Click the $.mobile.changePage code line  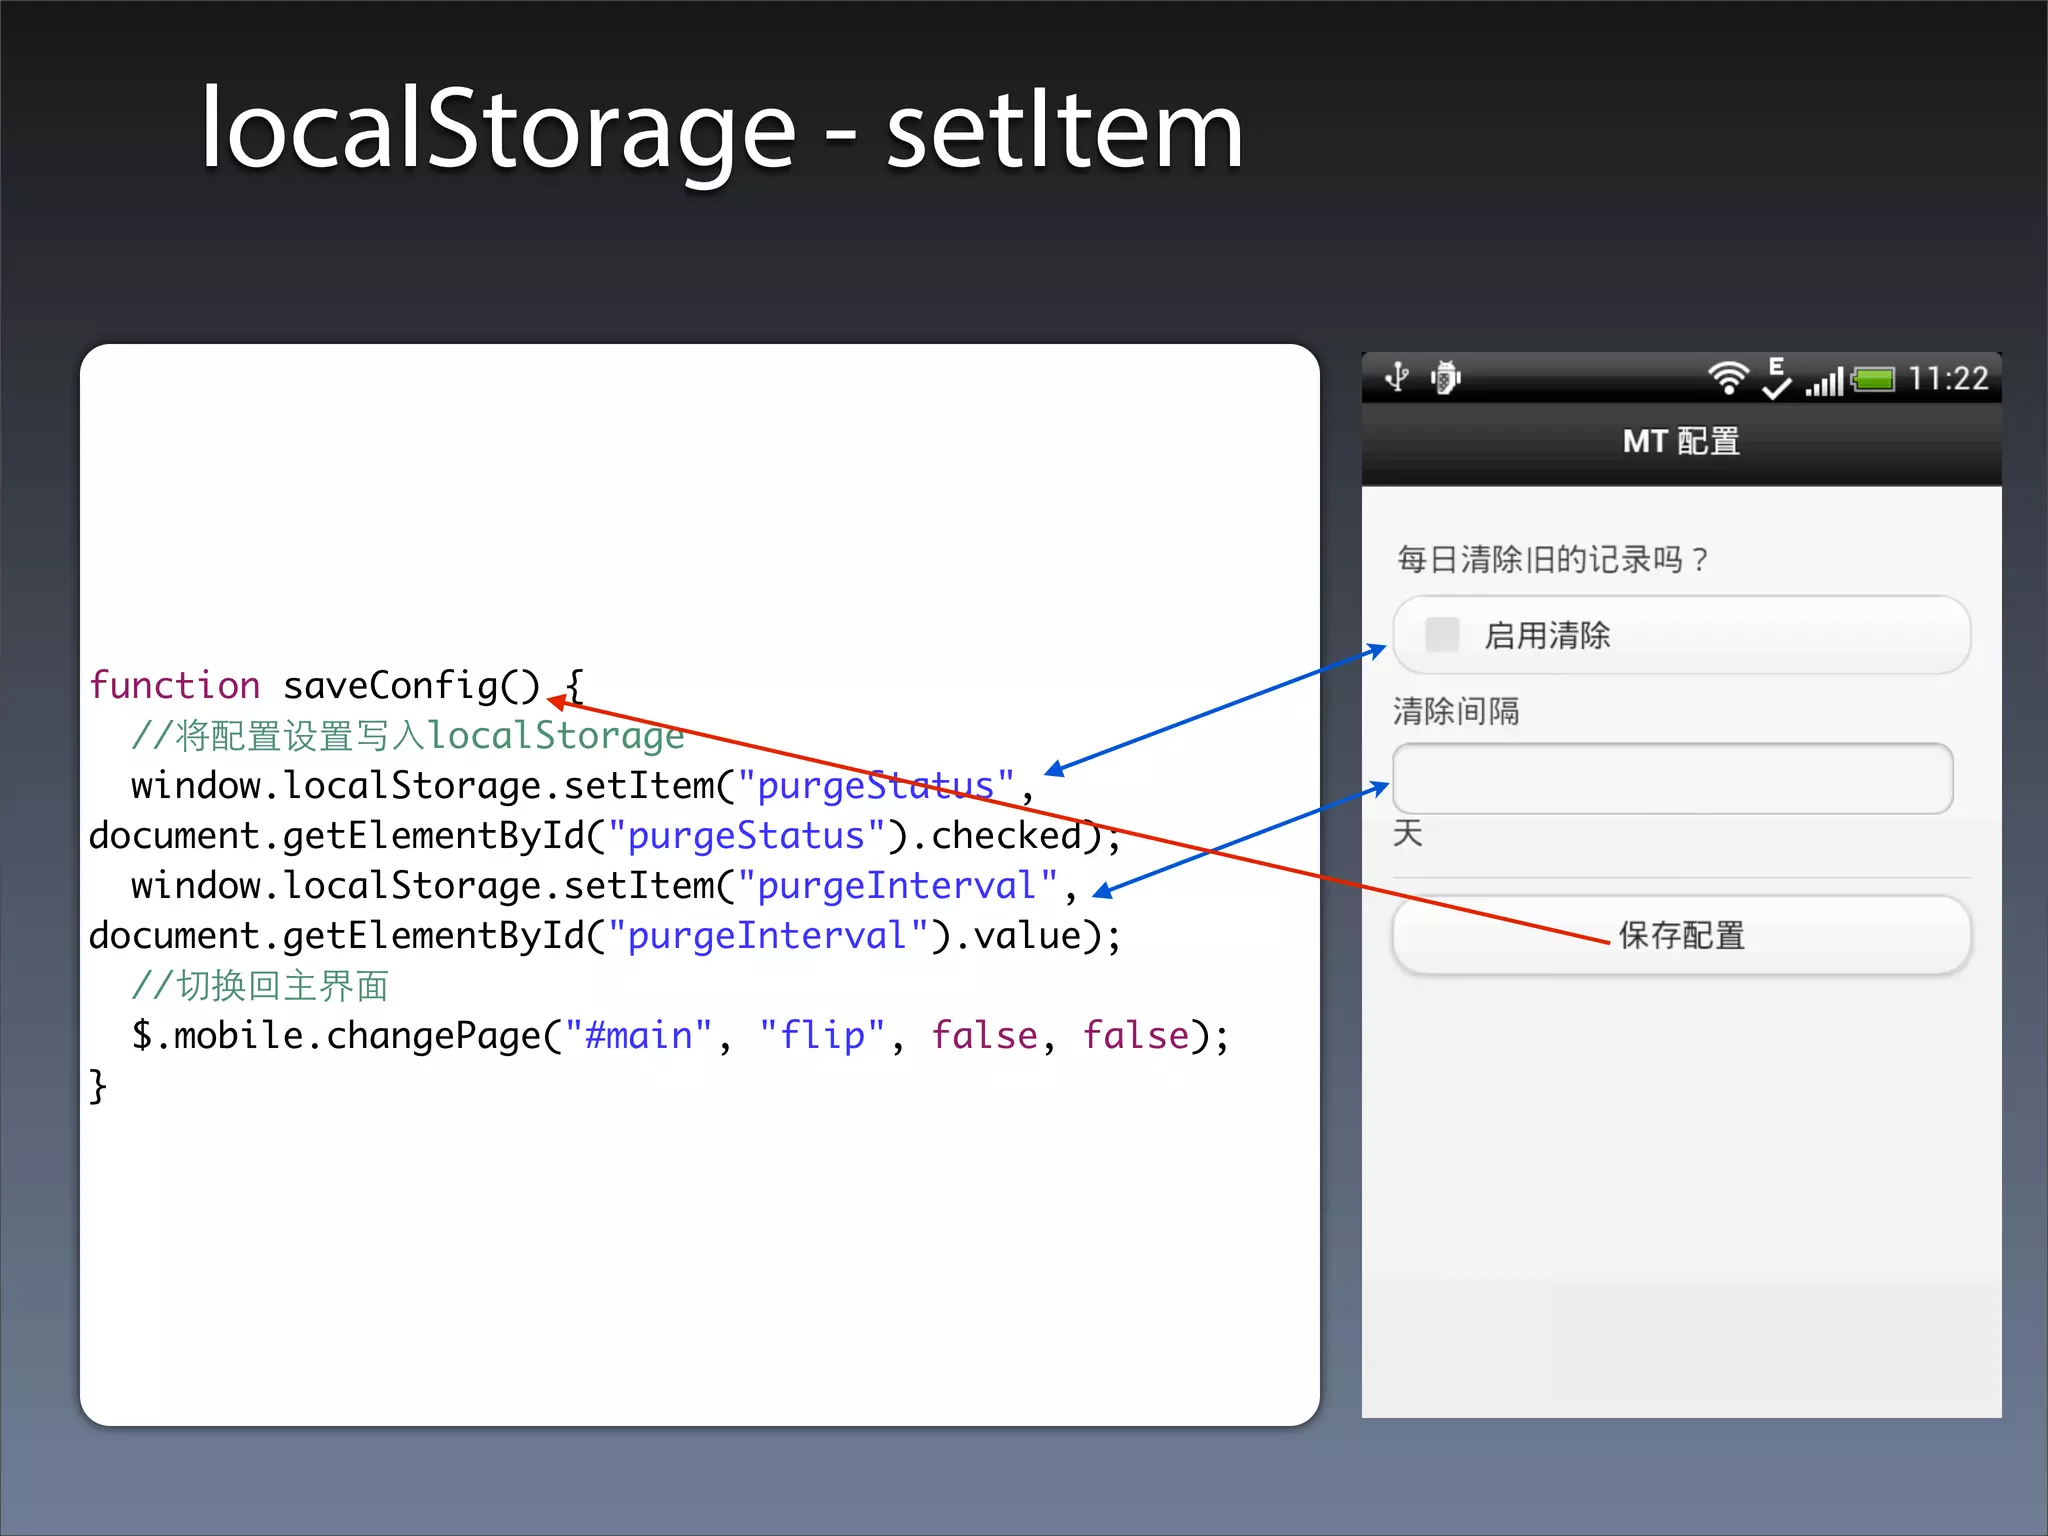[680, 1036]
